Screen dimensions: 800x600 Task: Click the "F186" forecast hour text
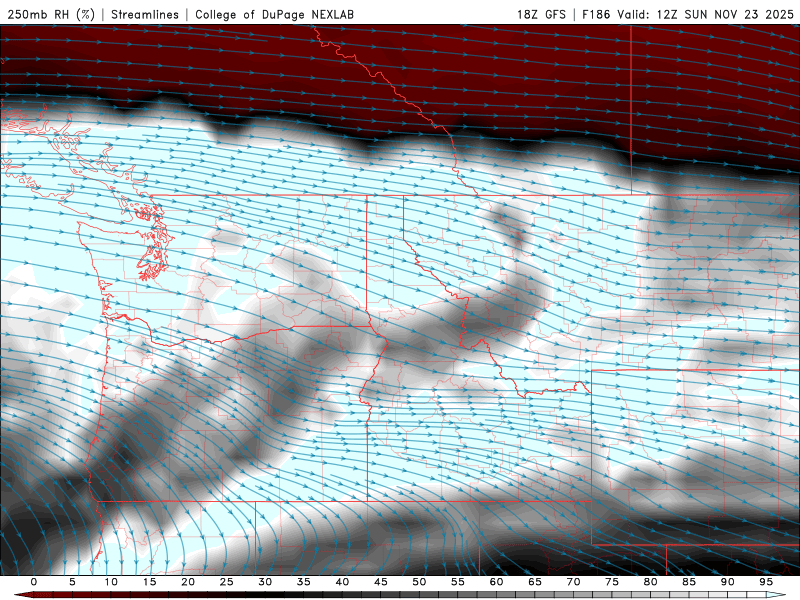596,14
